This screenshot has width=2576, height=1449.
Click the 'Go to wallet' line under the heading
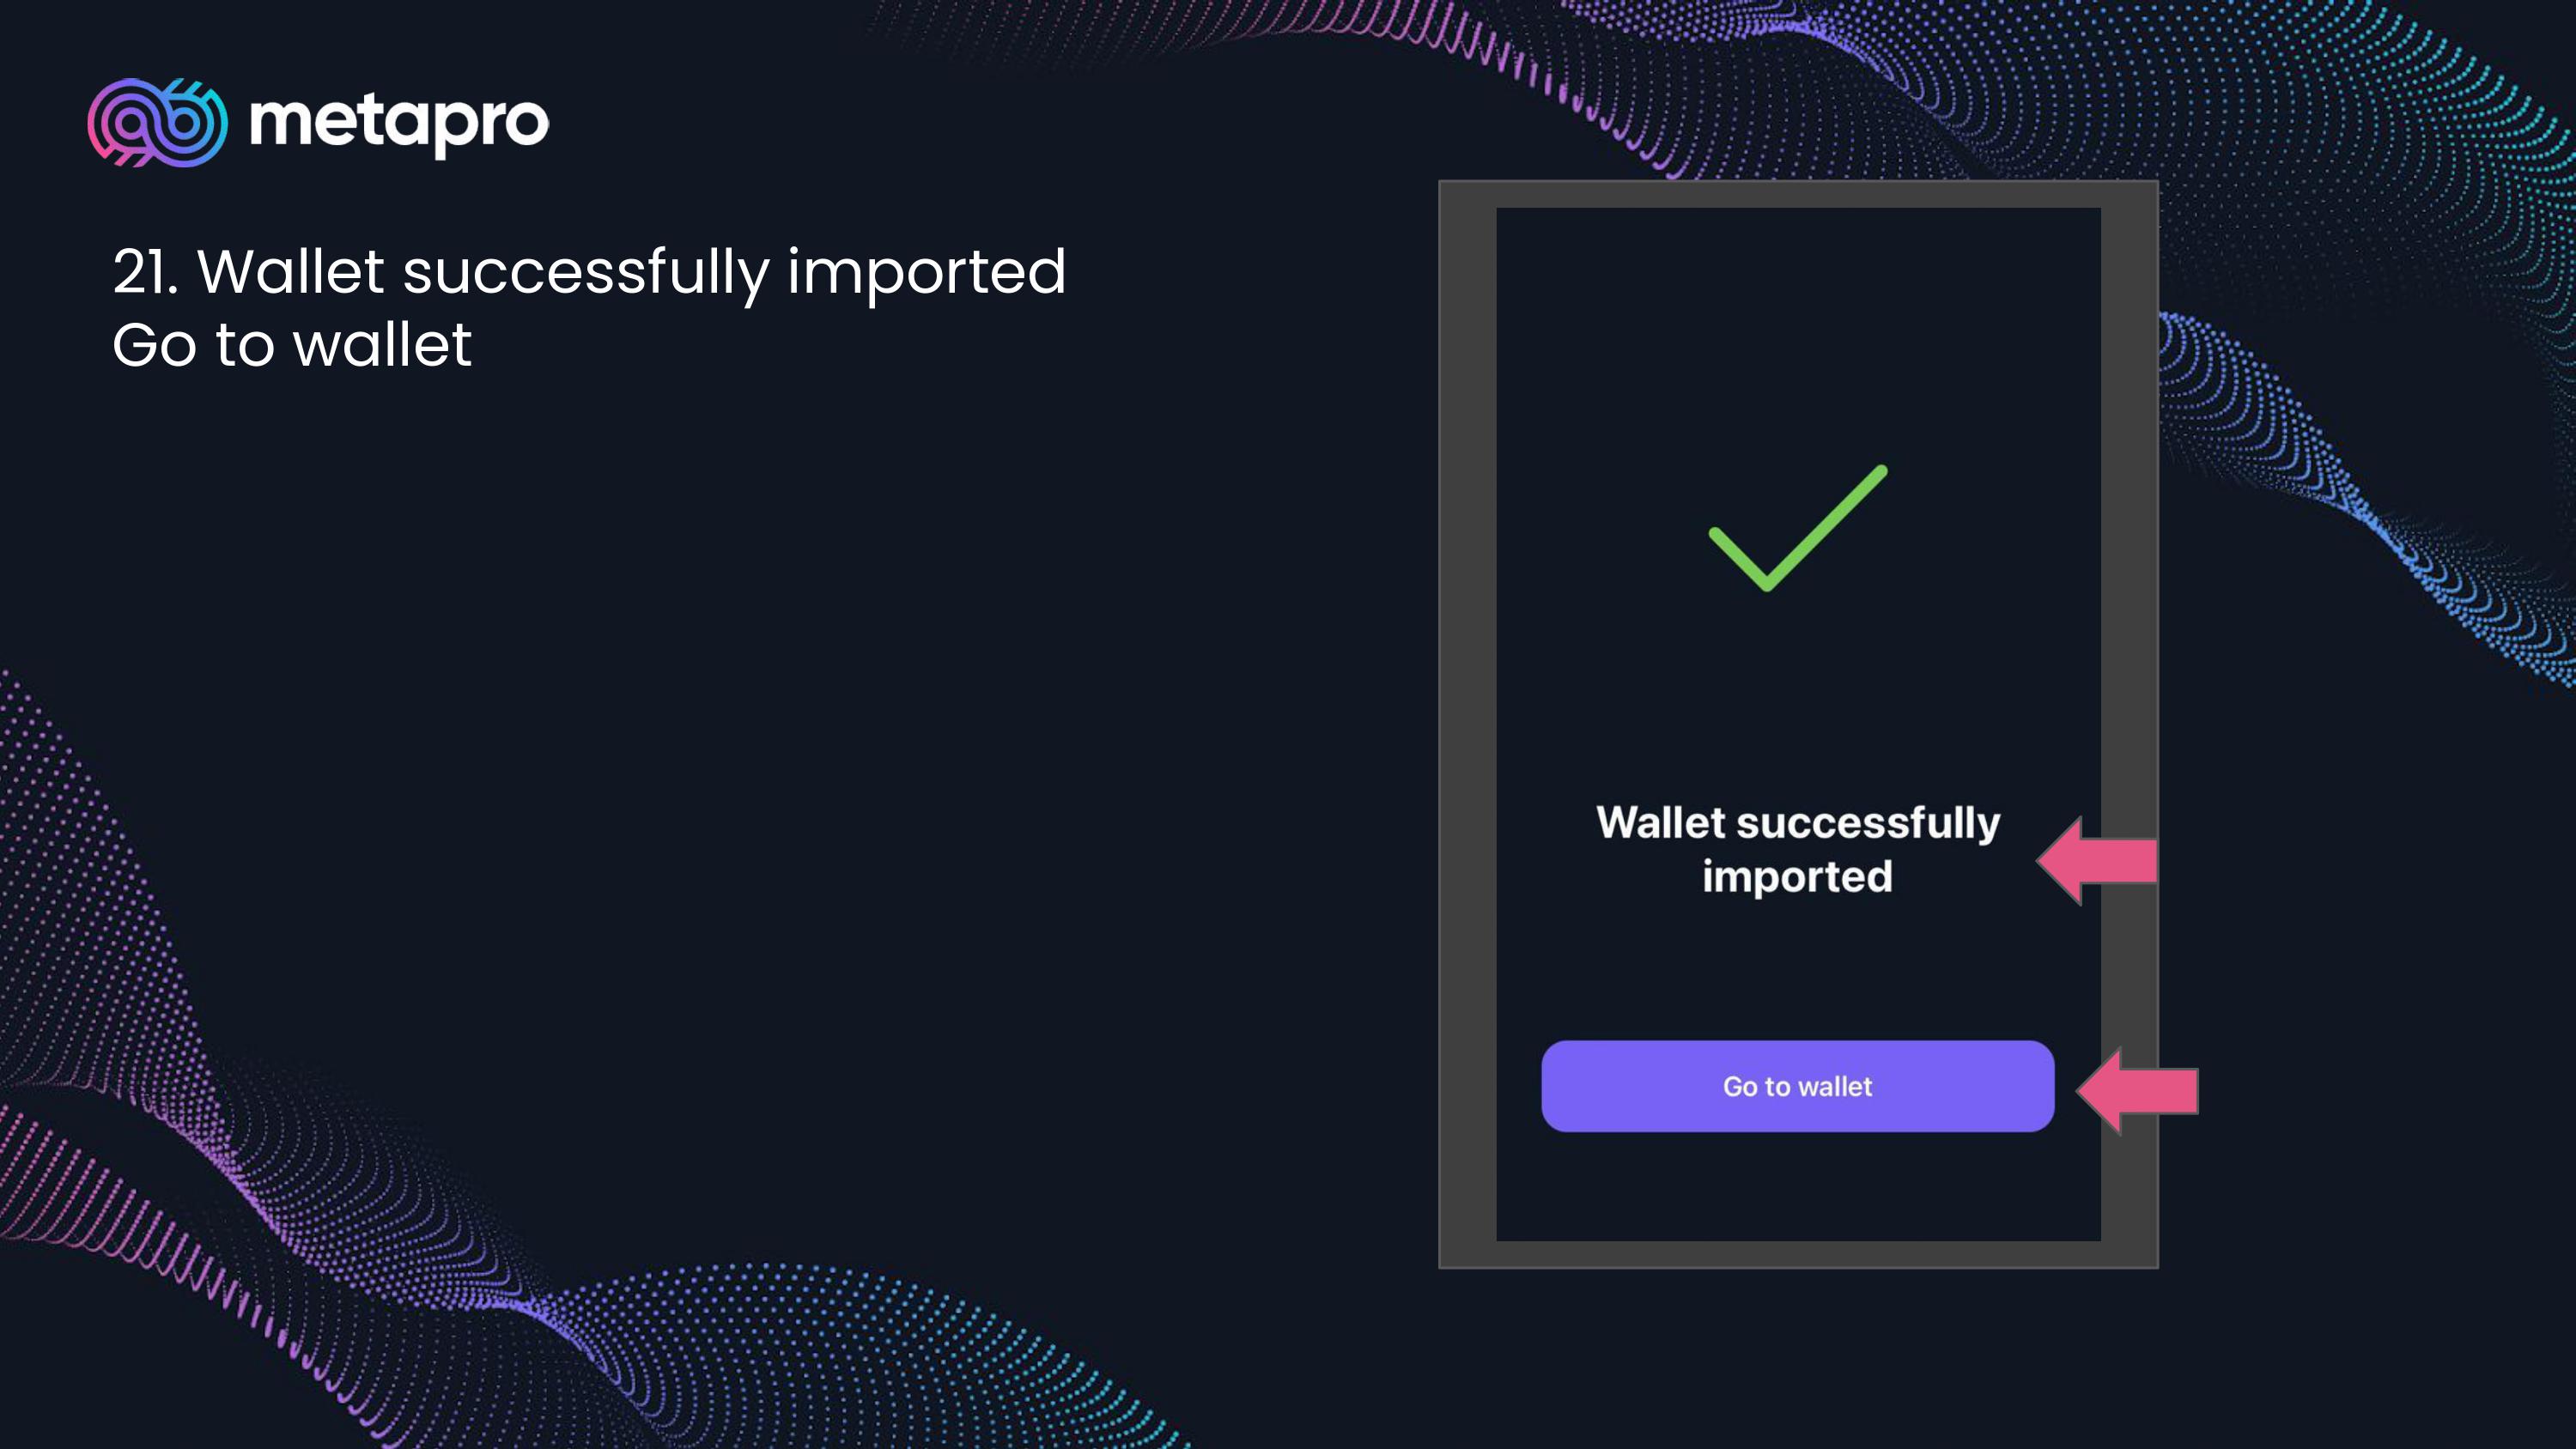pos(291,345)
